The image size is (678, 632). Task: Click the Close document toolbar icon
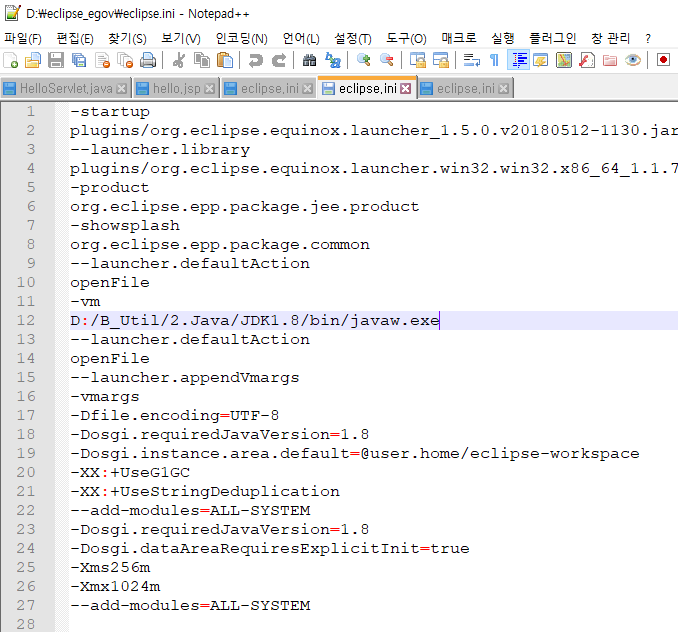click(x=102, y=60)
